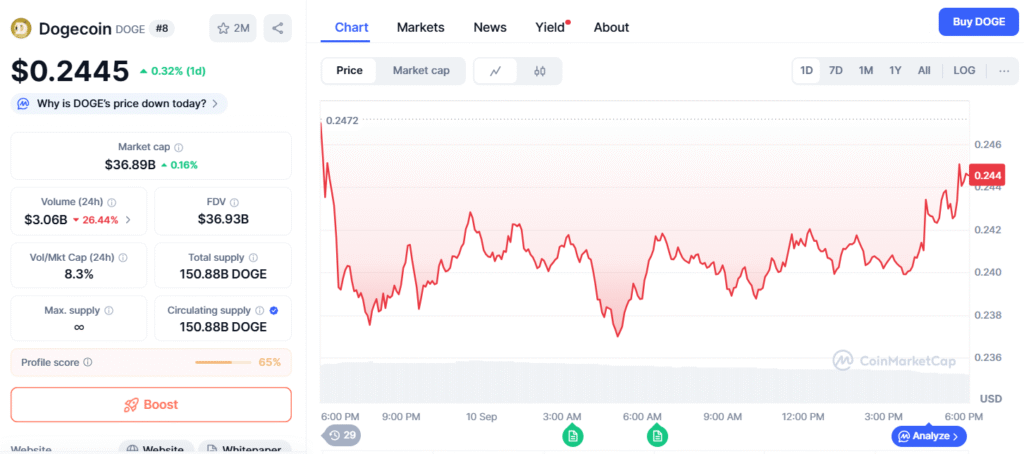The width and height of the screenshot is (1024, 454).
Task: Open the chart's three-dot more options menu
Action: [1003, 71]
